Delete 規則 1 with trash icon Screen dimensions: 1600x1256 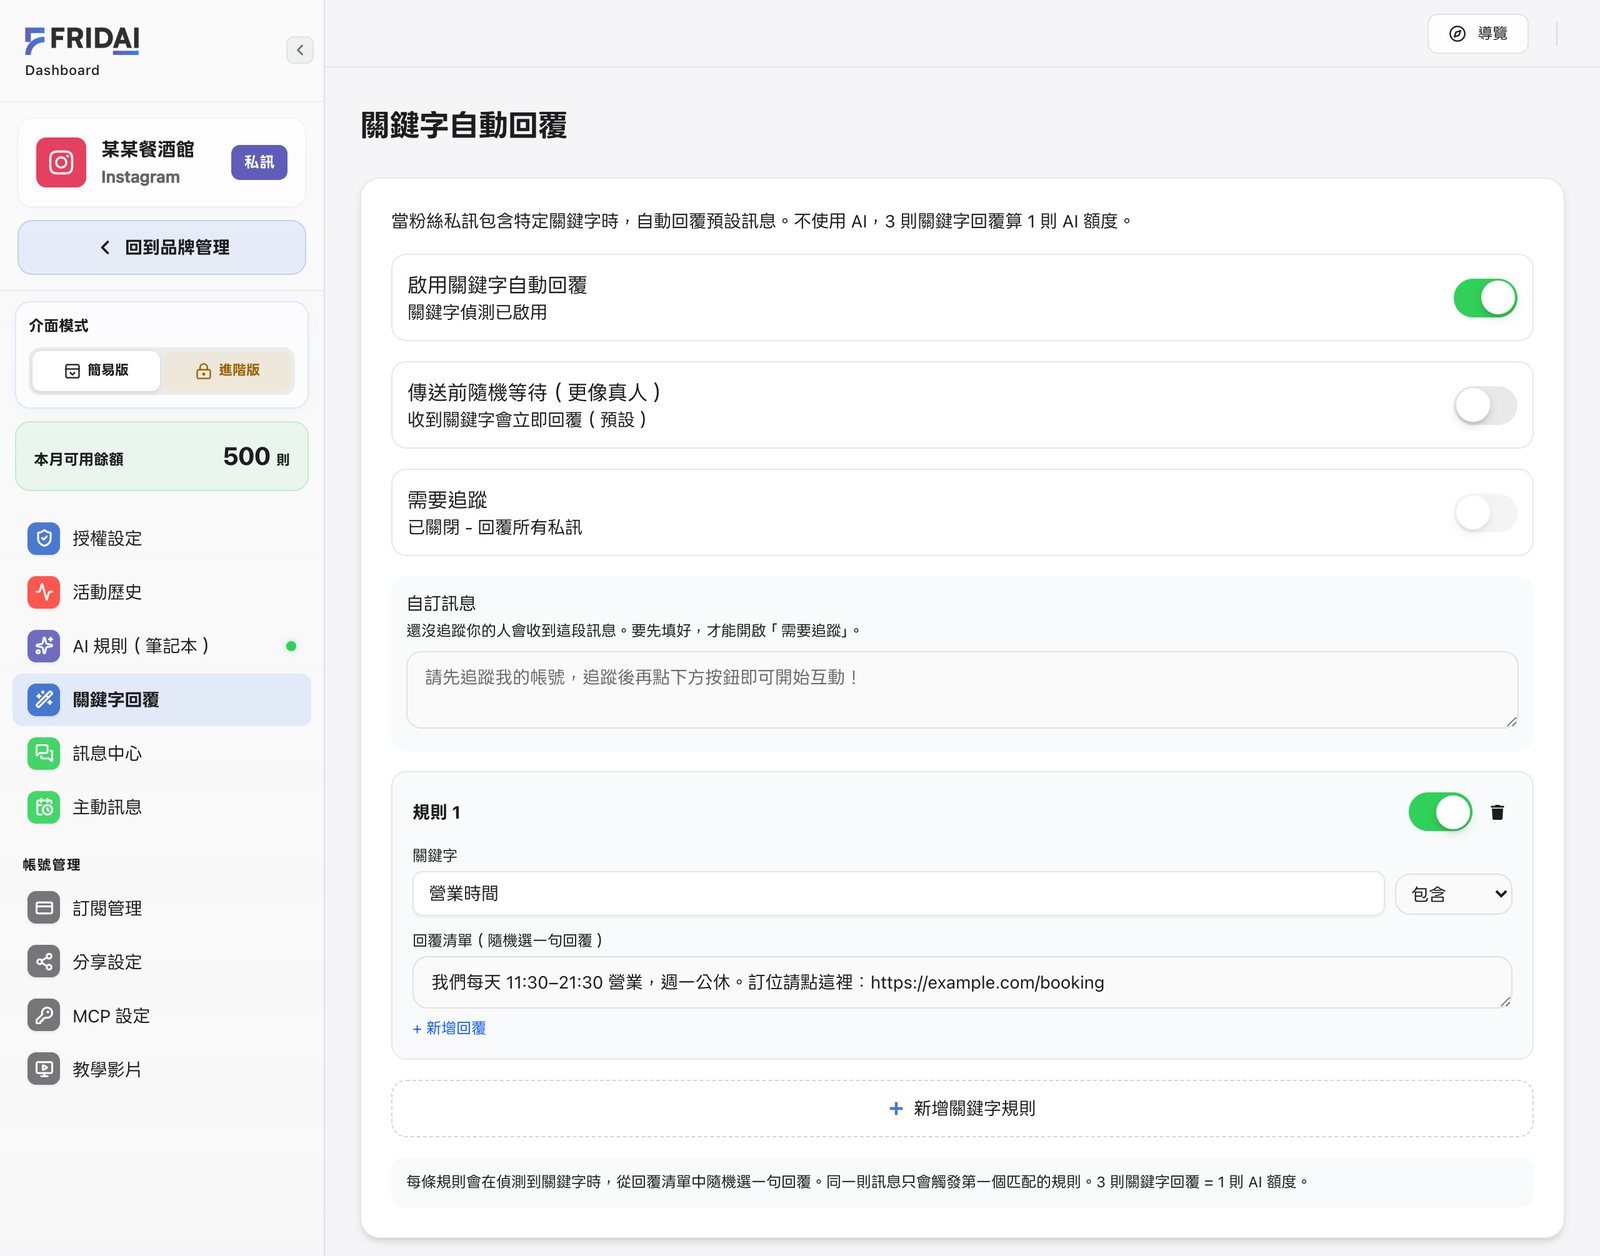(1497, 812)
